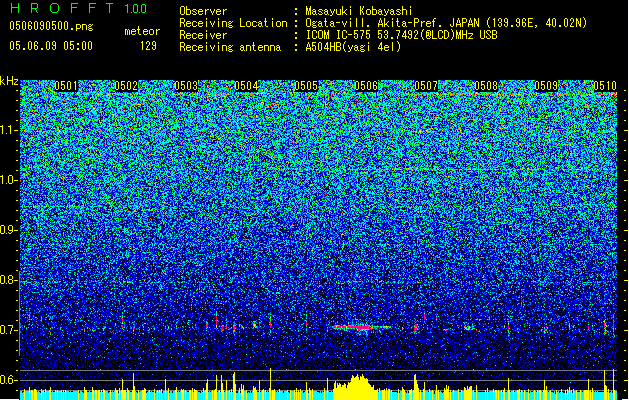Click the meteor label
Screen dimensions: 629x400
click(142, 31)
